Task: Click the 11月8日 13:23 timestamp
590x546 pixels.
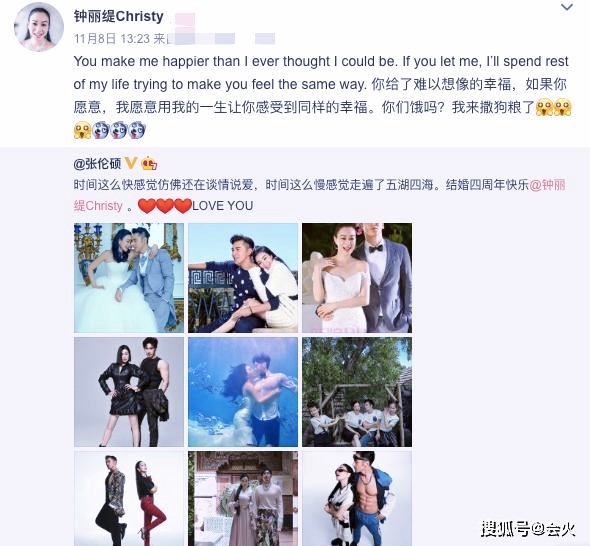Action: [x=112, y=39]
